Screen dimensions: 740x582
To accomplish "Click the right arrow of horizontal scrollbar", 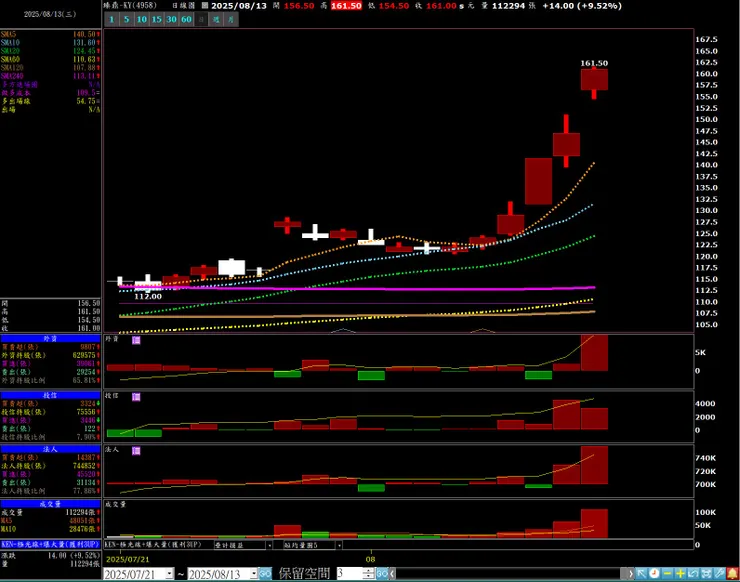I will click(631, 574).
